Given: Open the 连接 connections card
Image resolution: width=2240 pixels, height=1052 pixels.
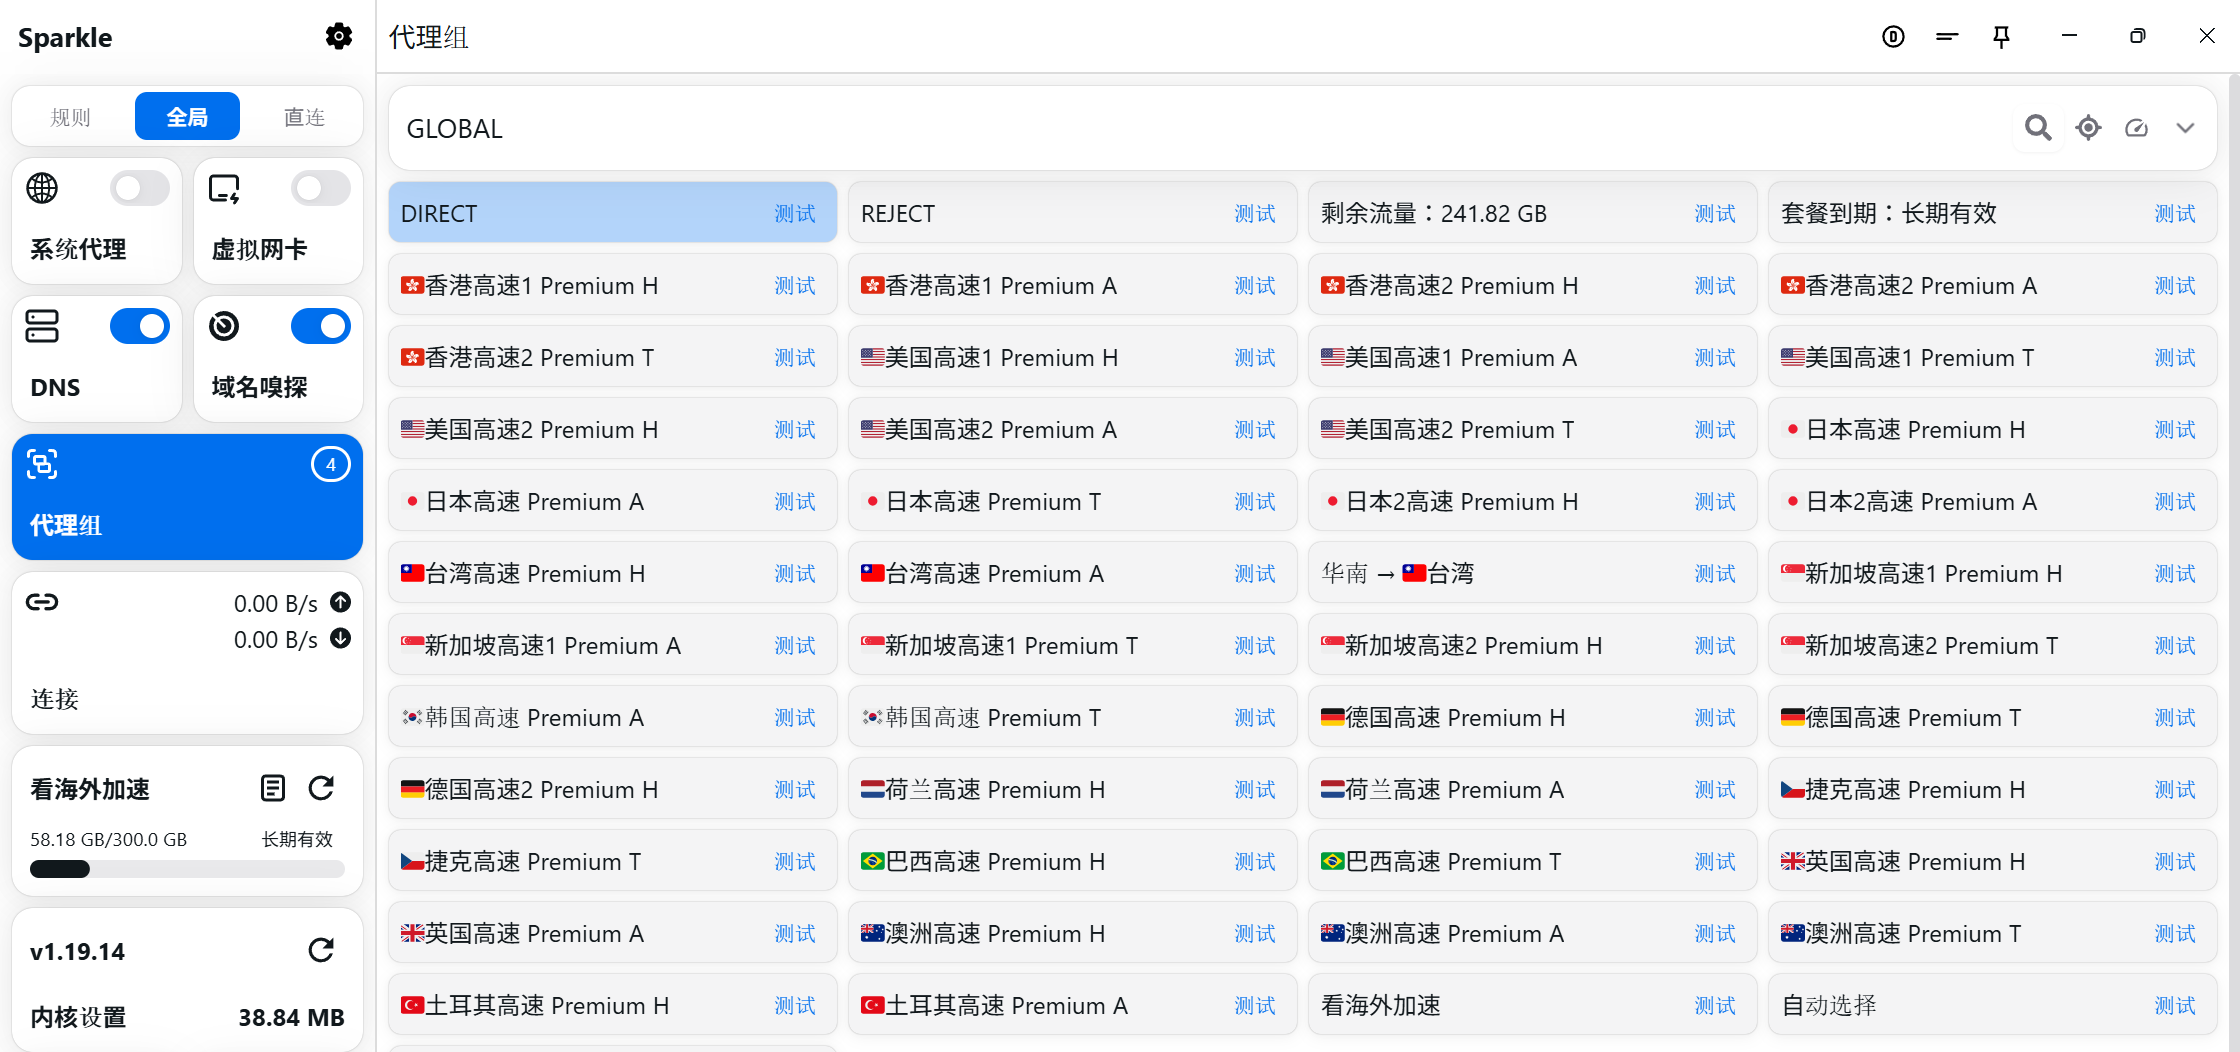Looking at the screenshot, I should point(187,650).
